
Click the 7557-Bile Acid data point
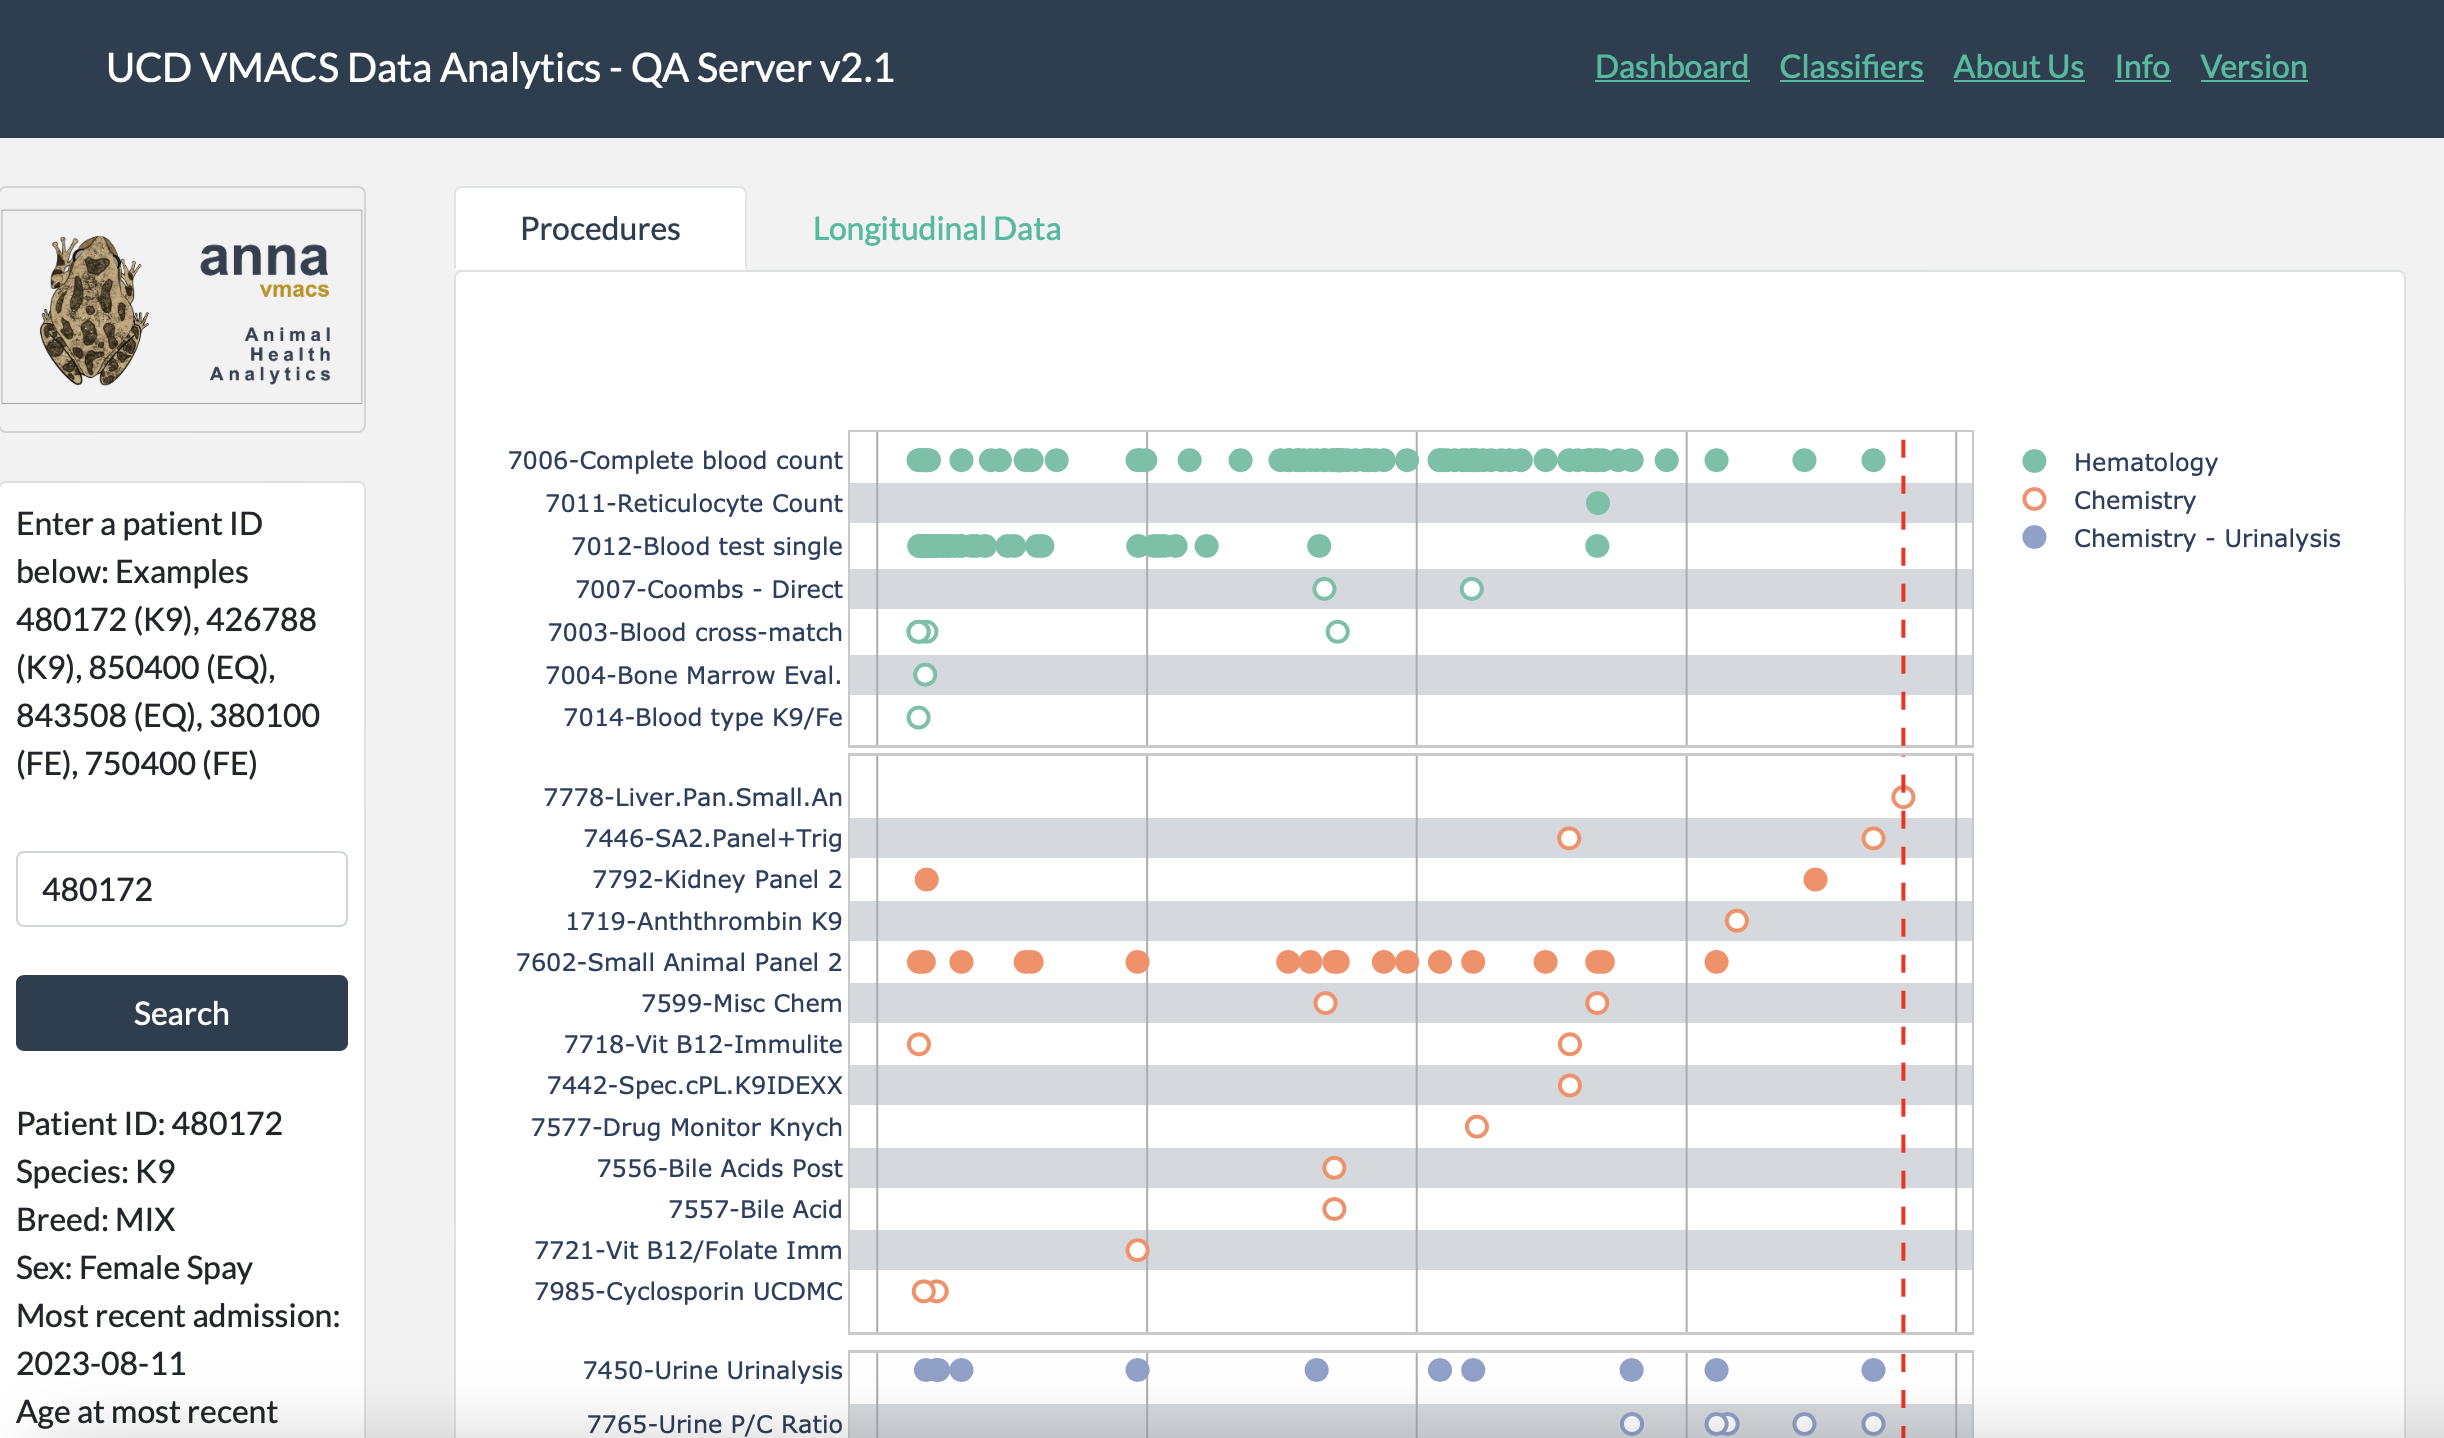[x=1333, y=1209]
